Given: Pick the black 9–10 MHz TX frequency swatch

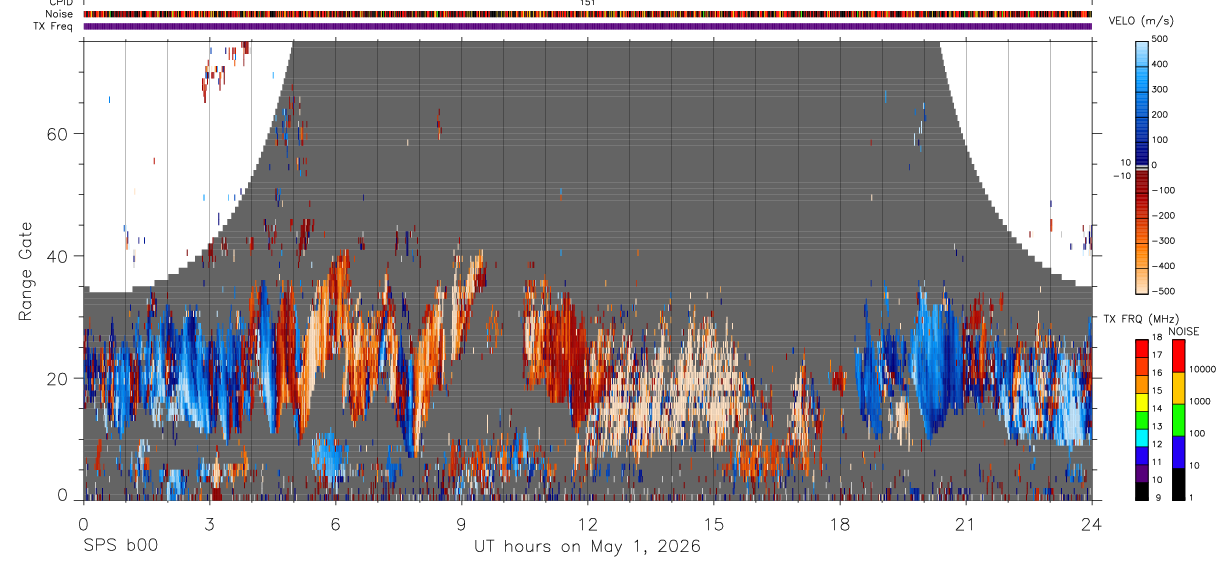Looking at the screenshot, I should (x=1142, y=491).
